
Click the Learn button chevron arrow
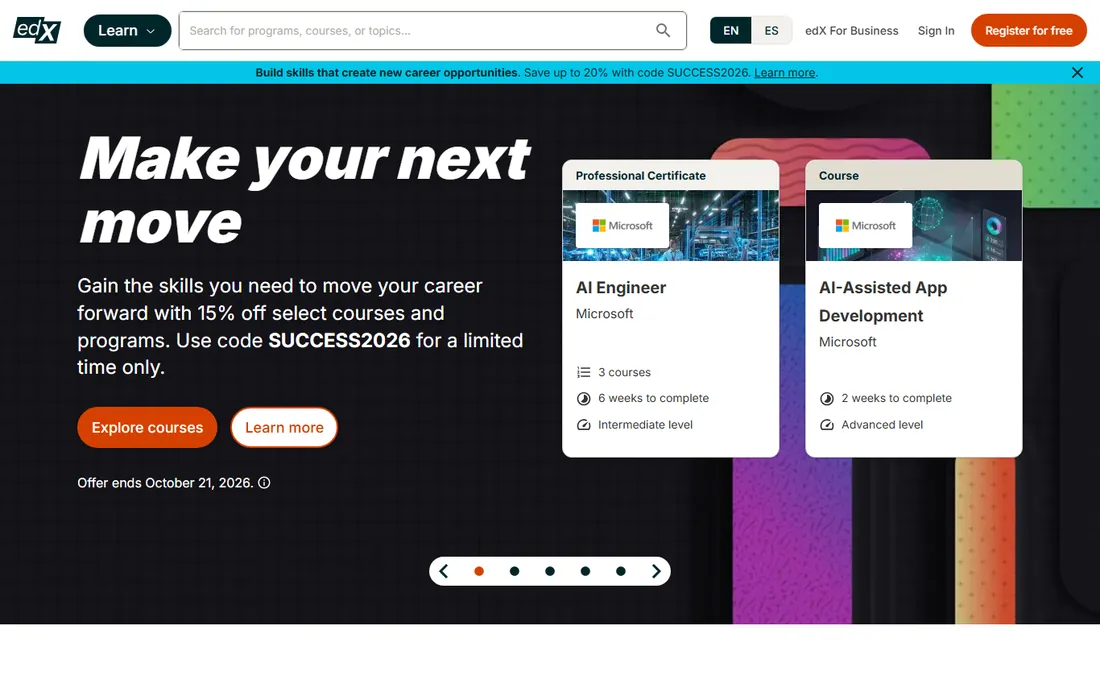click(x=150, y=31)
